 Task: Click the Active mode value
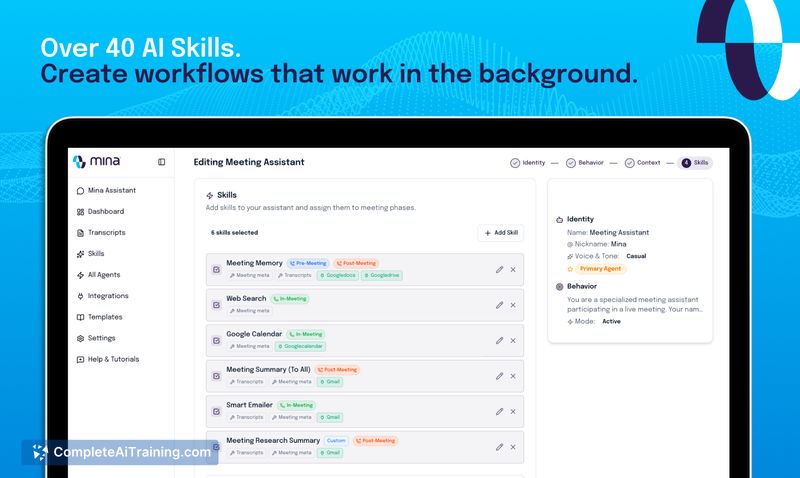pyautogui.click(x=611, y=321)
